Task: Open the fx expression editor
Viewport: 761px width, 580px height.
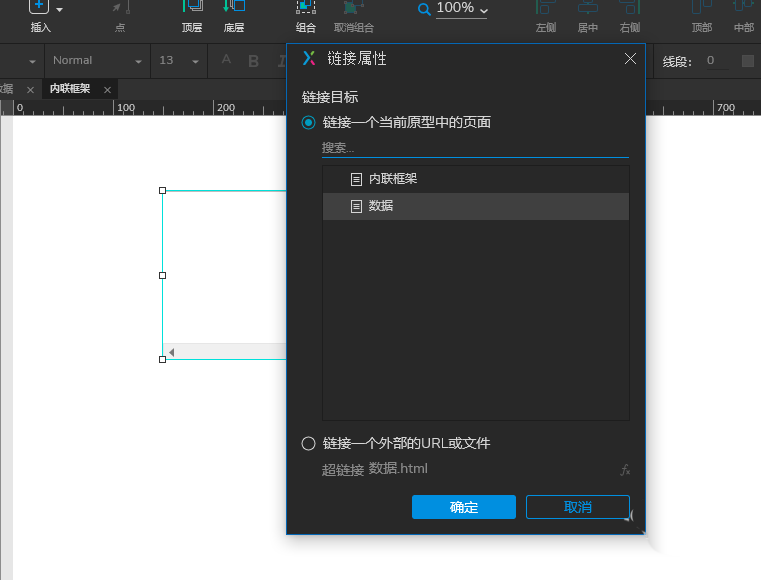Action: click(x=625, y=470)
